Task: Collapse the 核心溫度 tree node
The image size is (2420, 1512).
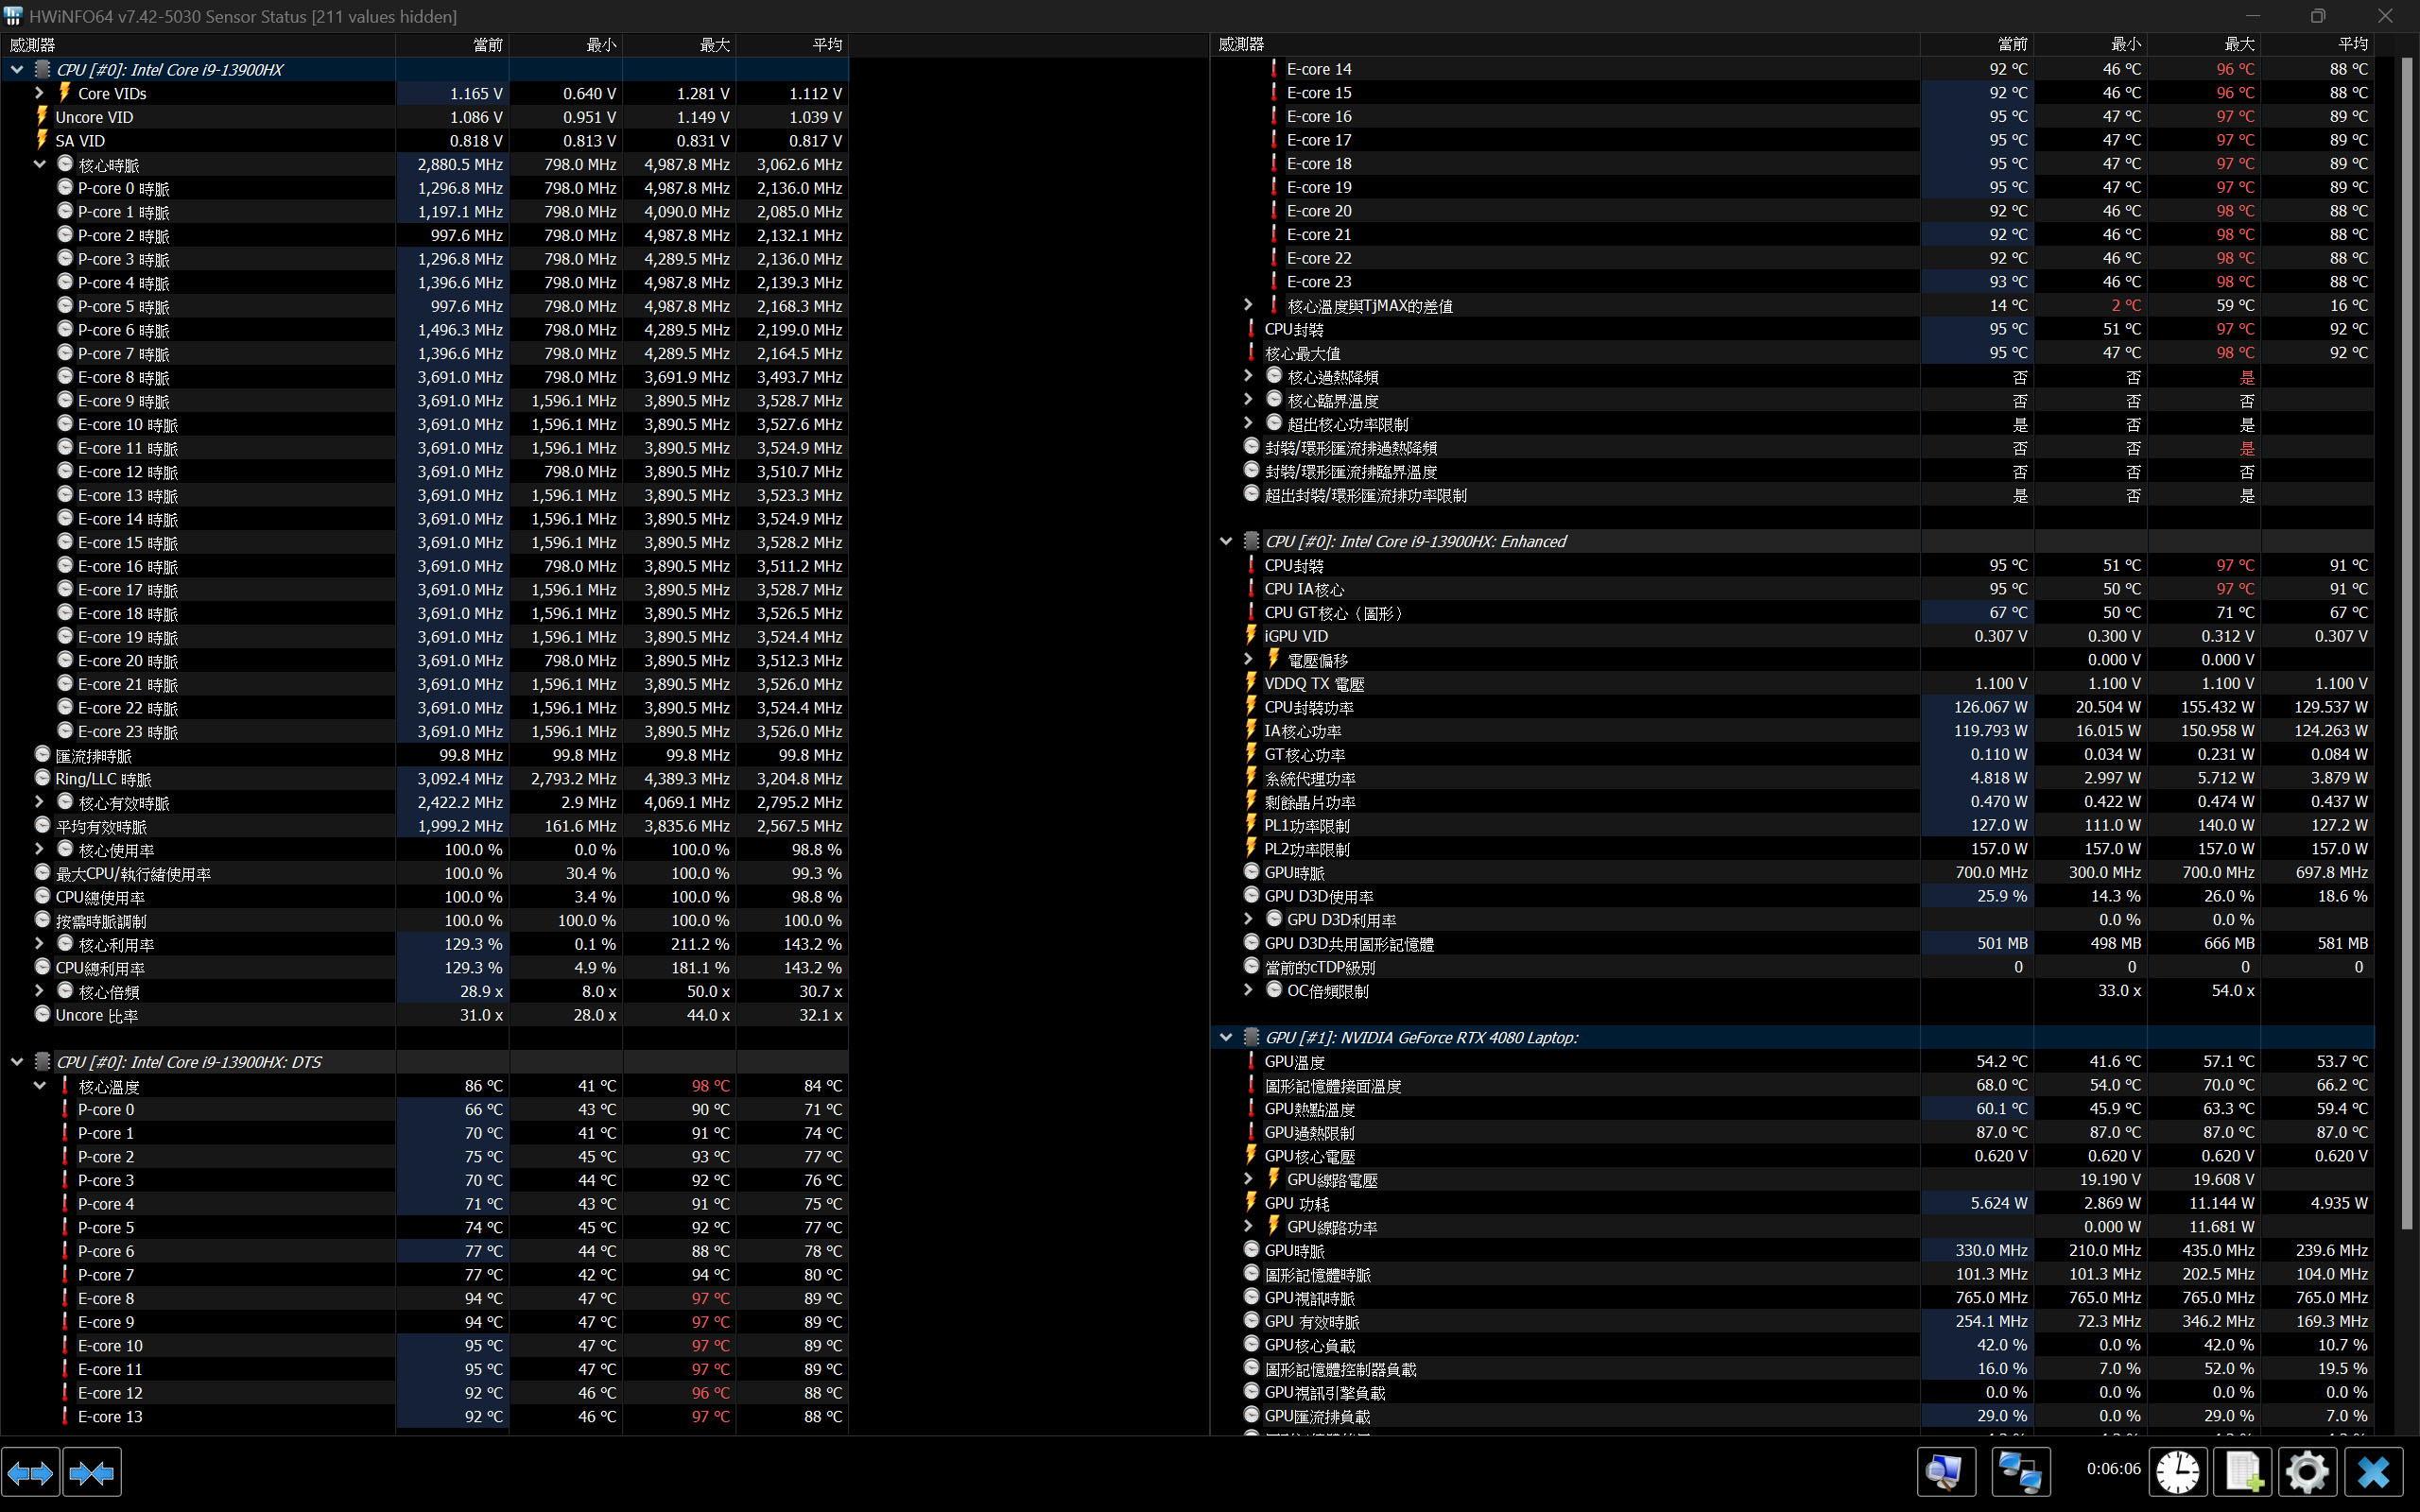Action: (x=39, y=1085)
